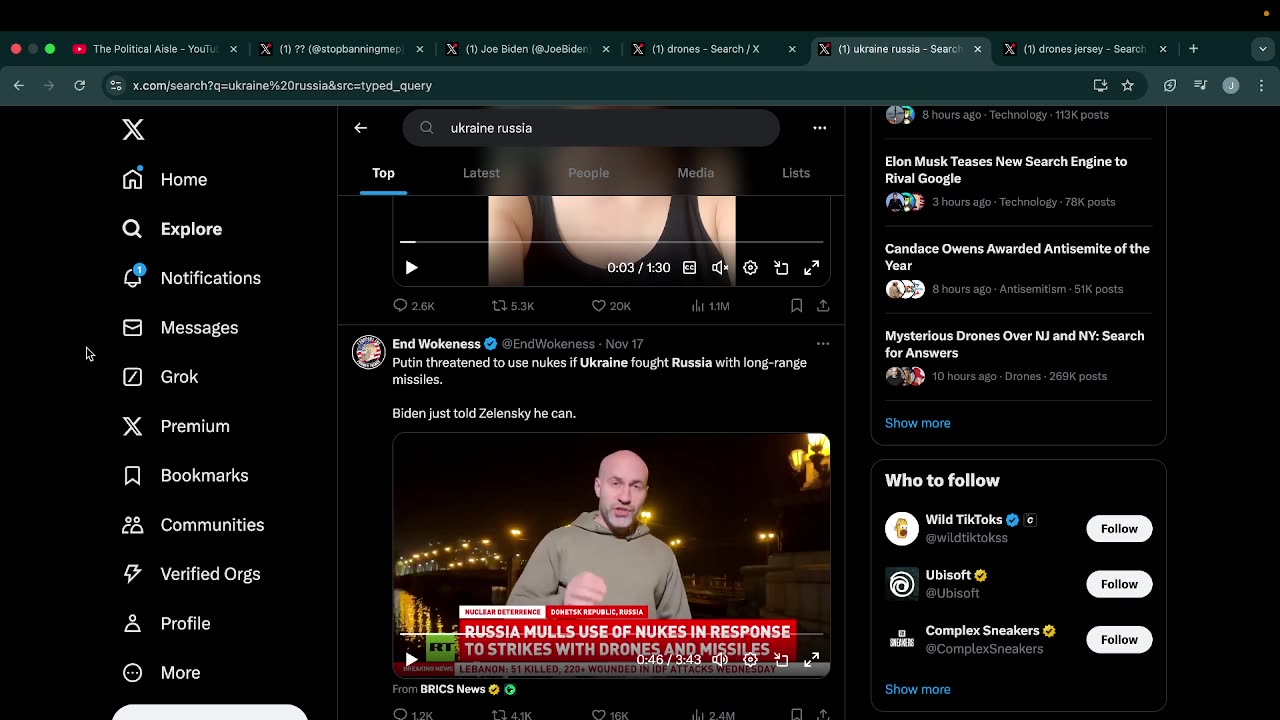Show more trending stories
The height and width of the screenshot is (720, 1280).
[x=918, y=423]
